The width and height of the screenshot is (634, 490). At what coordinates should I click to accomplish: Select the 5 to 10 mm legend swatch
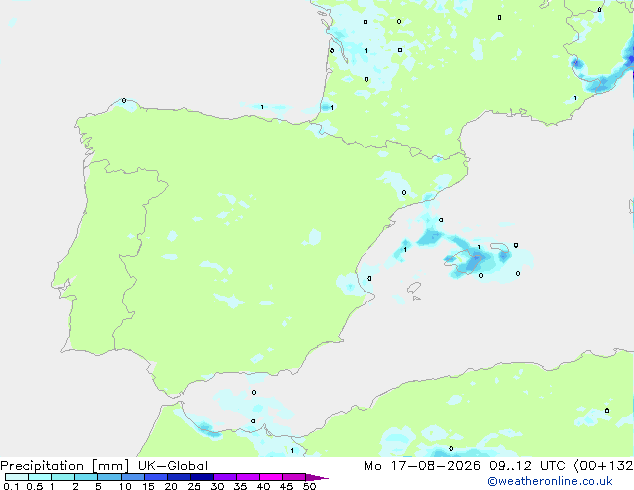tap(109, 477)
